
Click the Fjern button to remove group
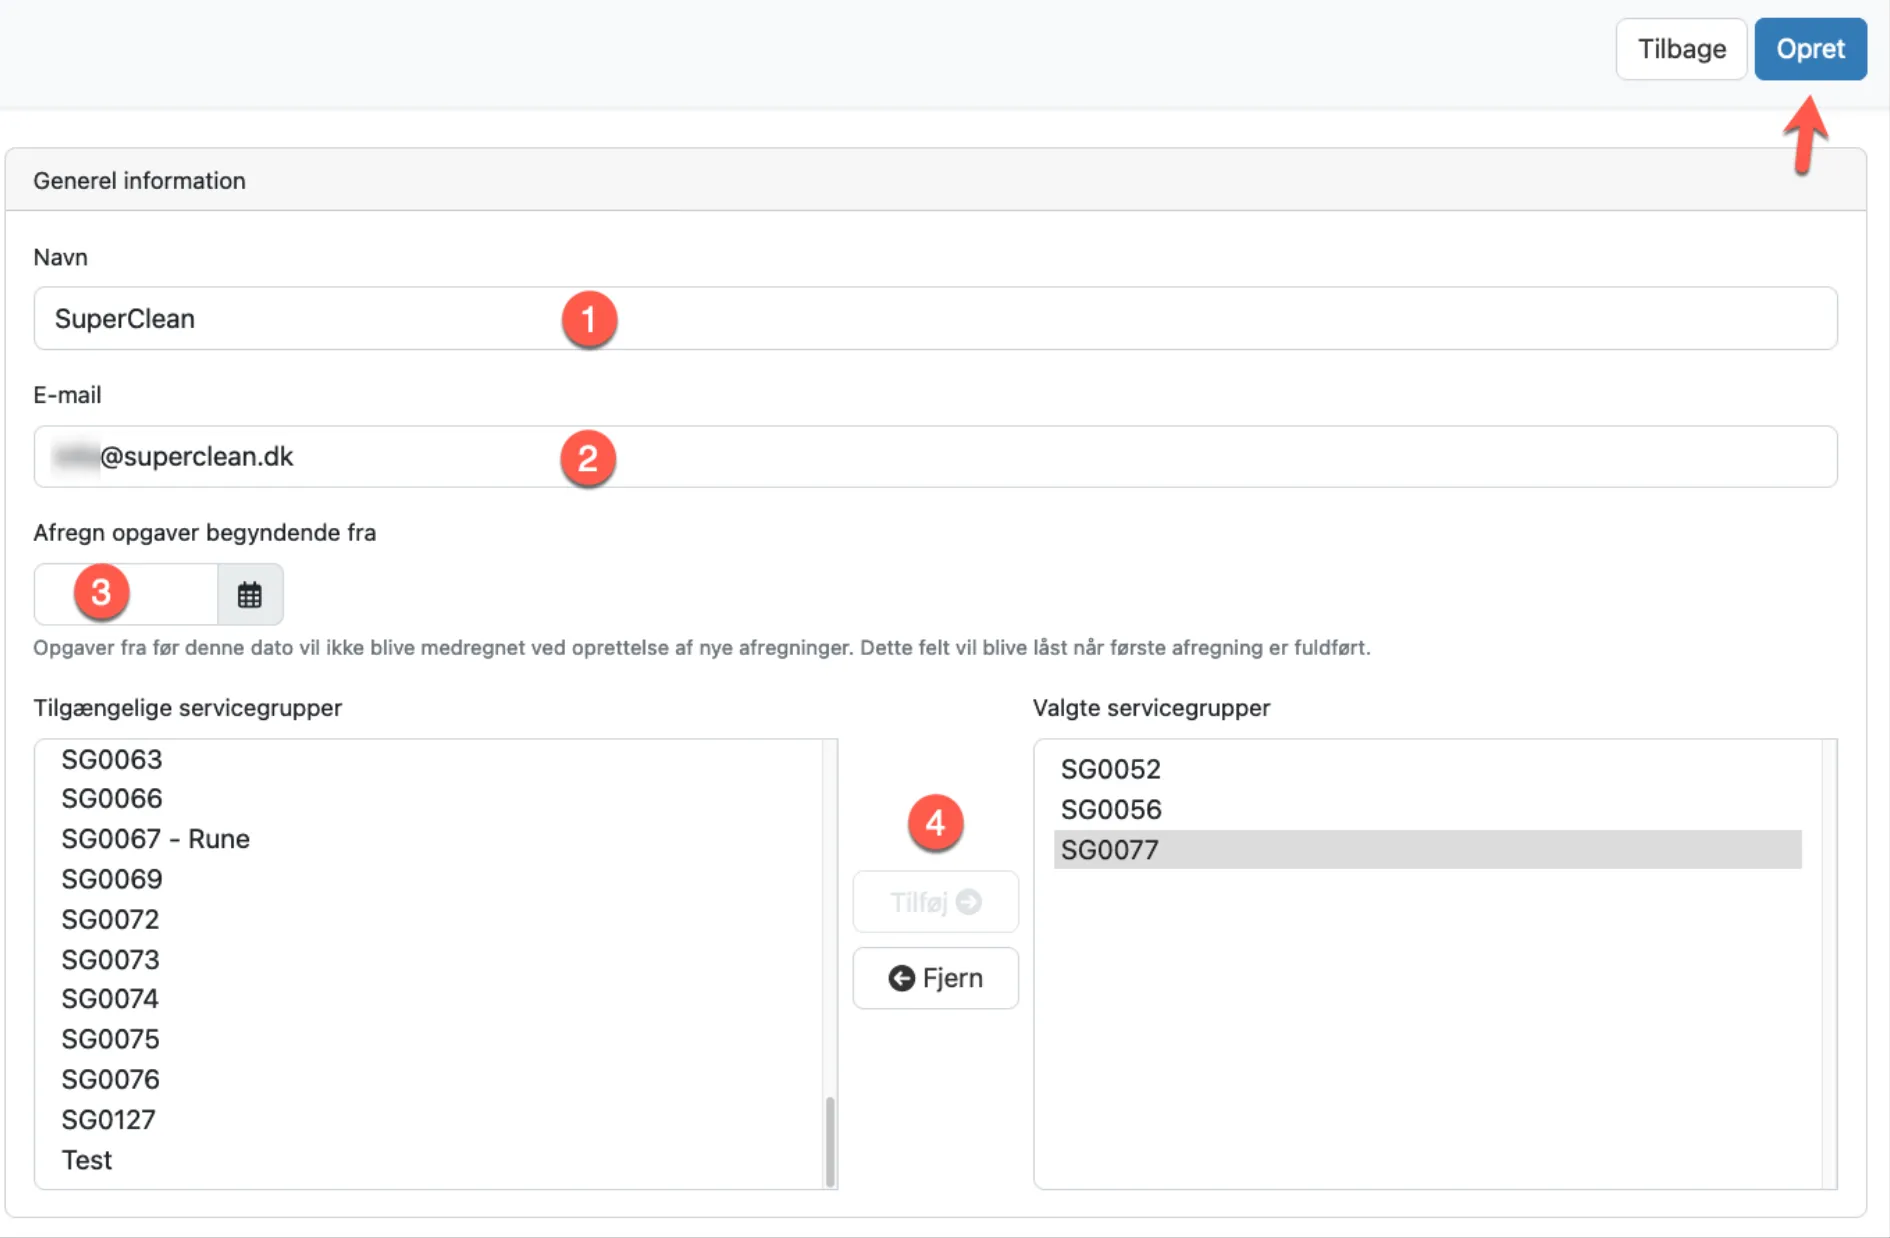click(x=935, y=978)
